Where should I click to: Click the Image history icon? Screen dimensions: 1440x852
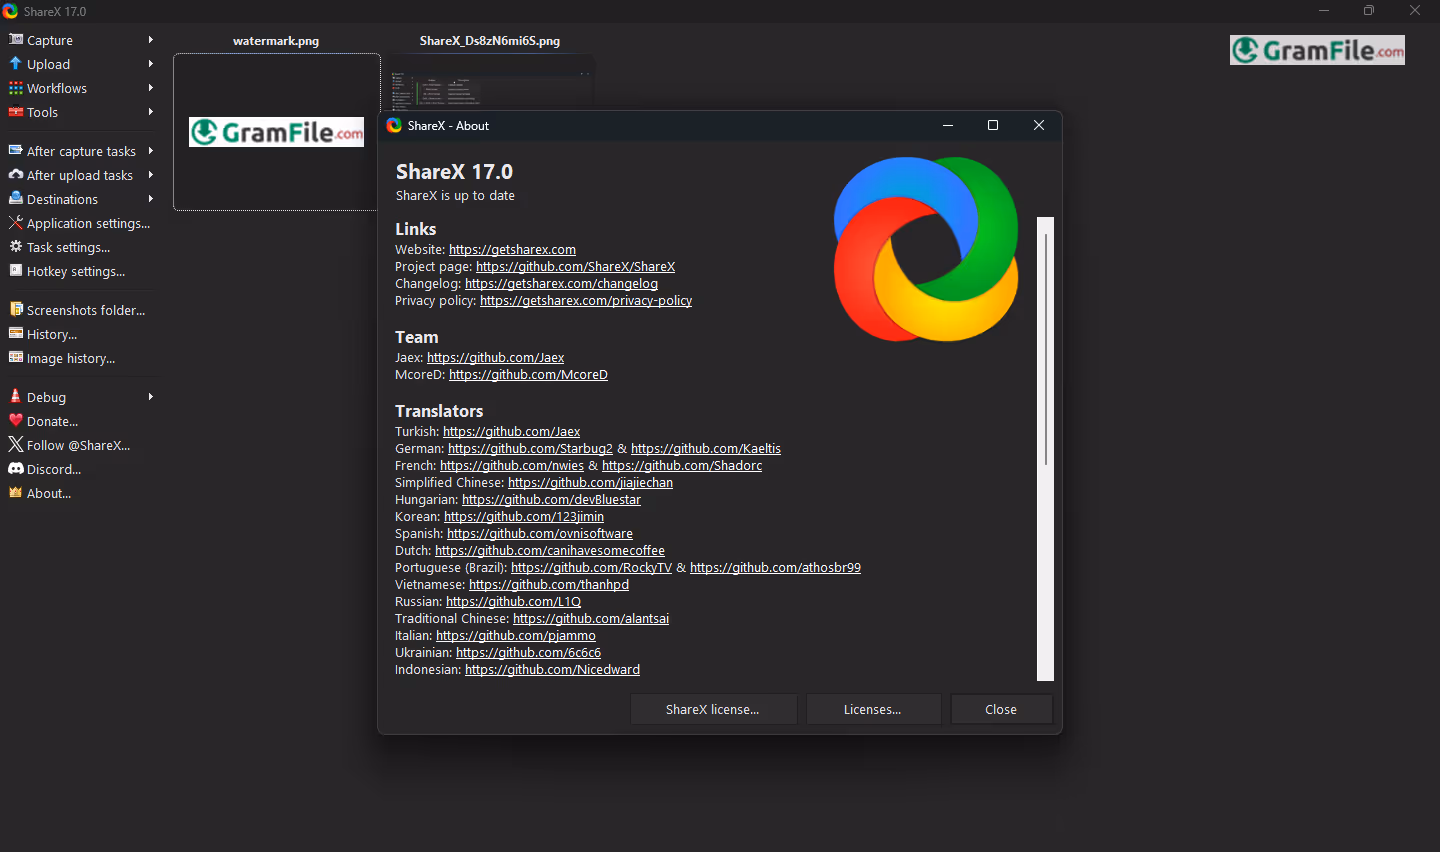16,357
